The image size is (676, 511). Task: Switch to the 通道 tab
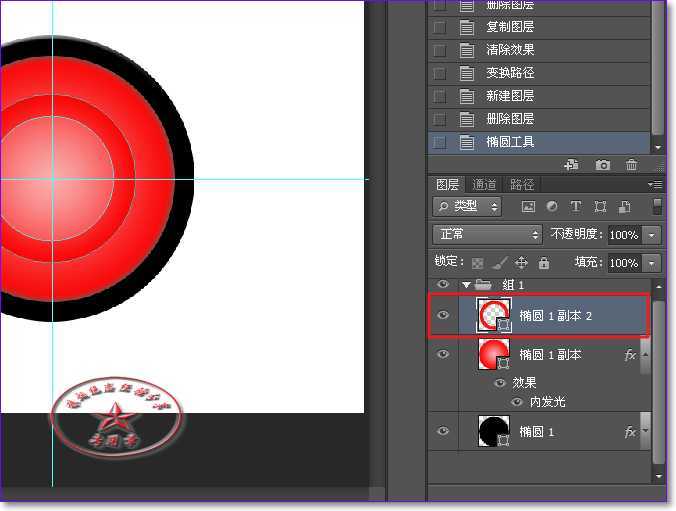(x=484, y=185)
